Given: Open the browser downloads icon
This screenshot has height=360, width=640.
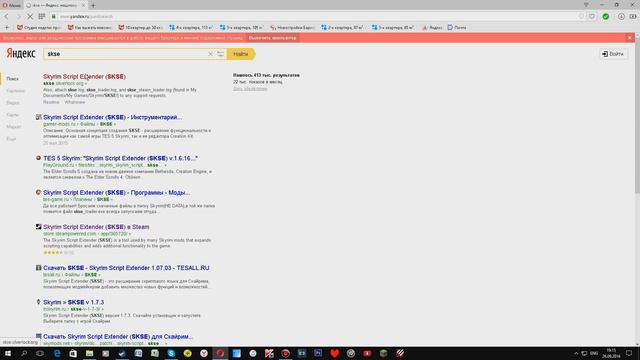Looking at the screenshot, I should click(x=621, y=16).
